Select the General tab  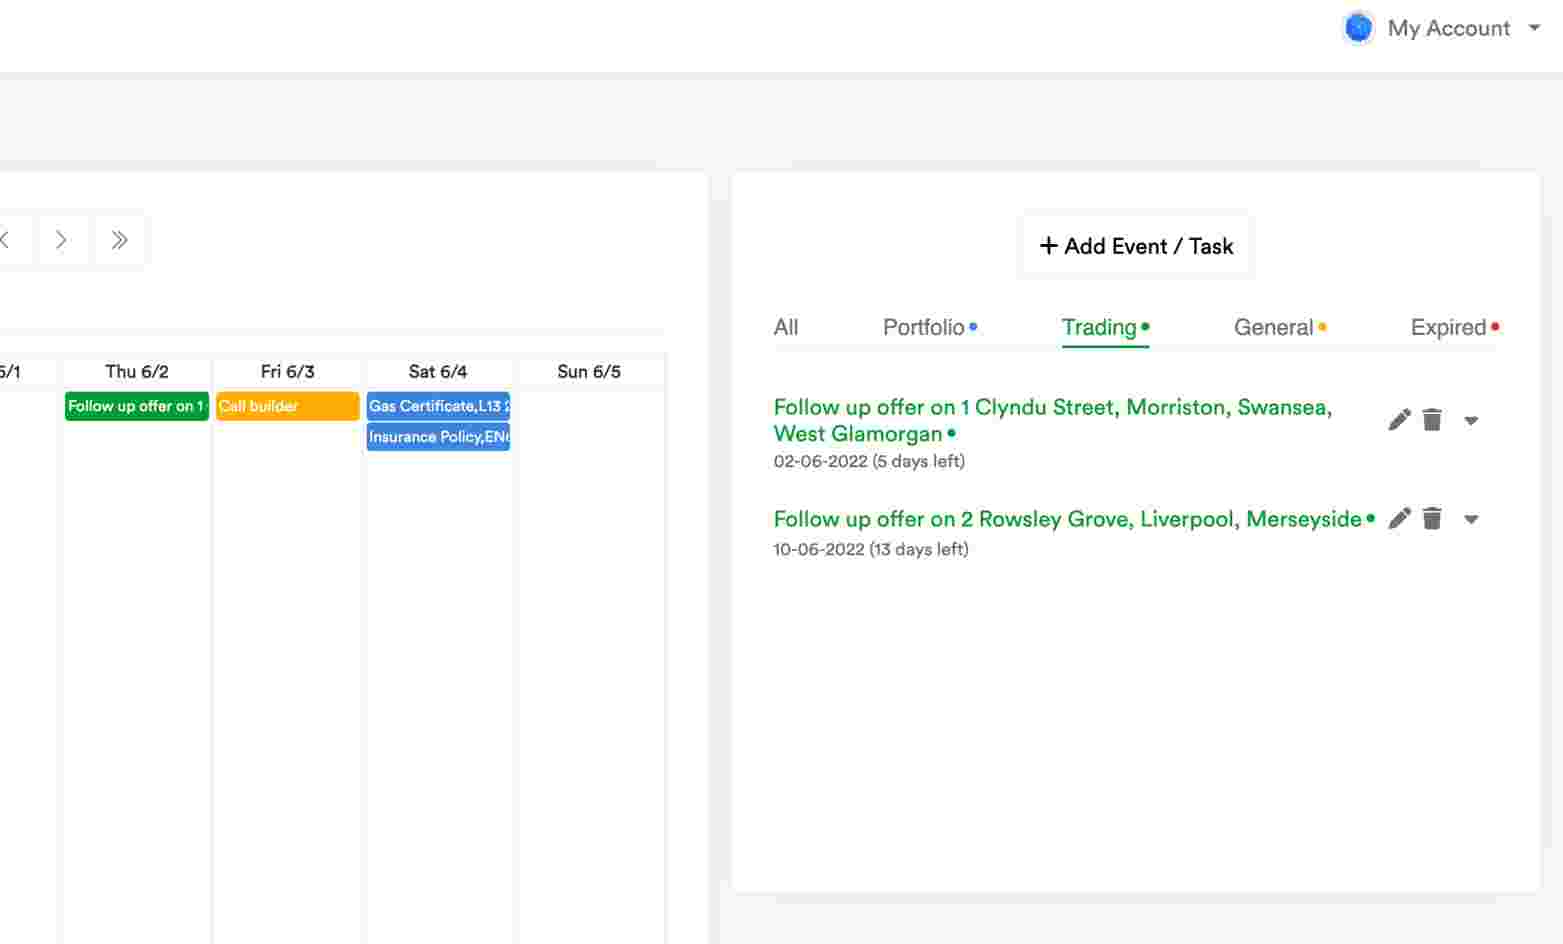point(1273,327)
